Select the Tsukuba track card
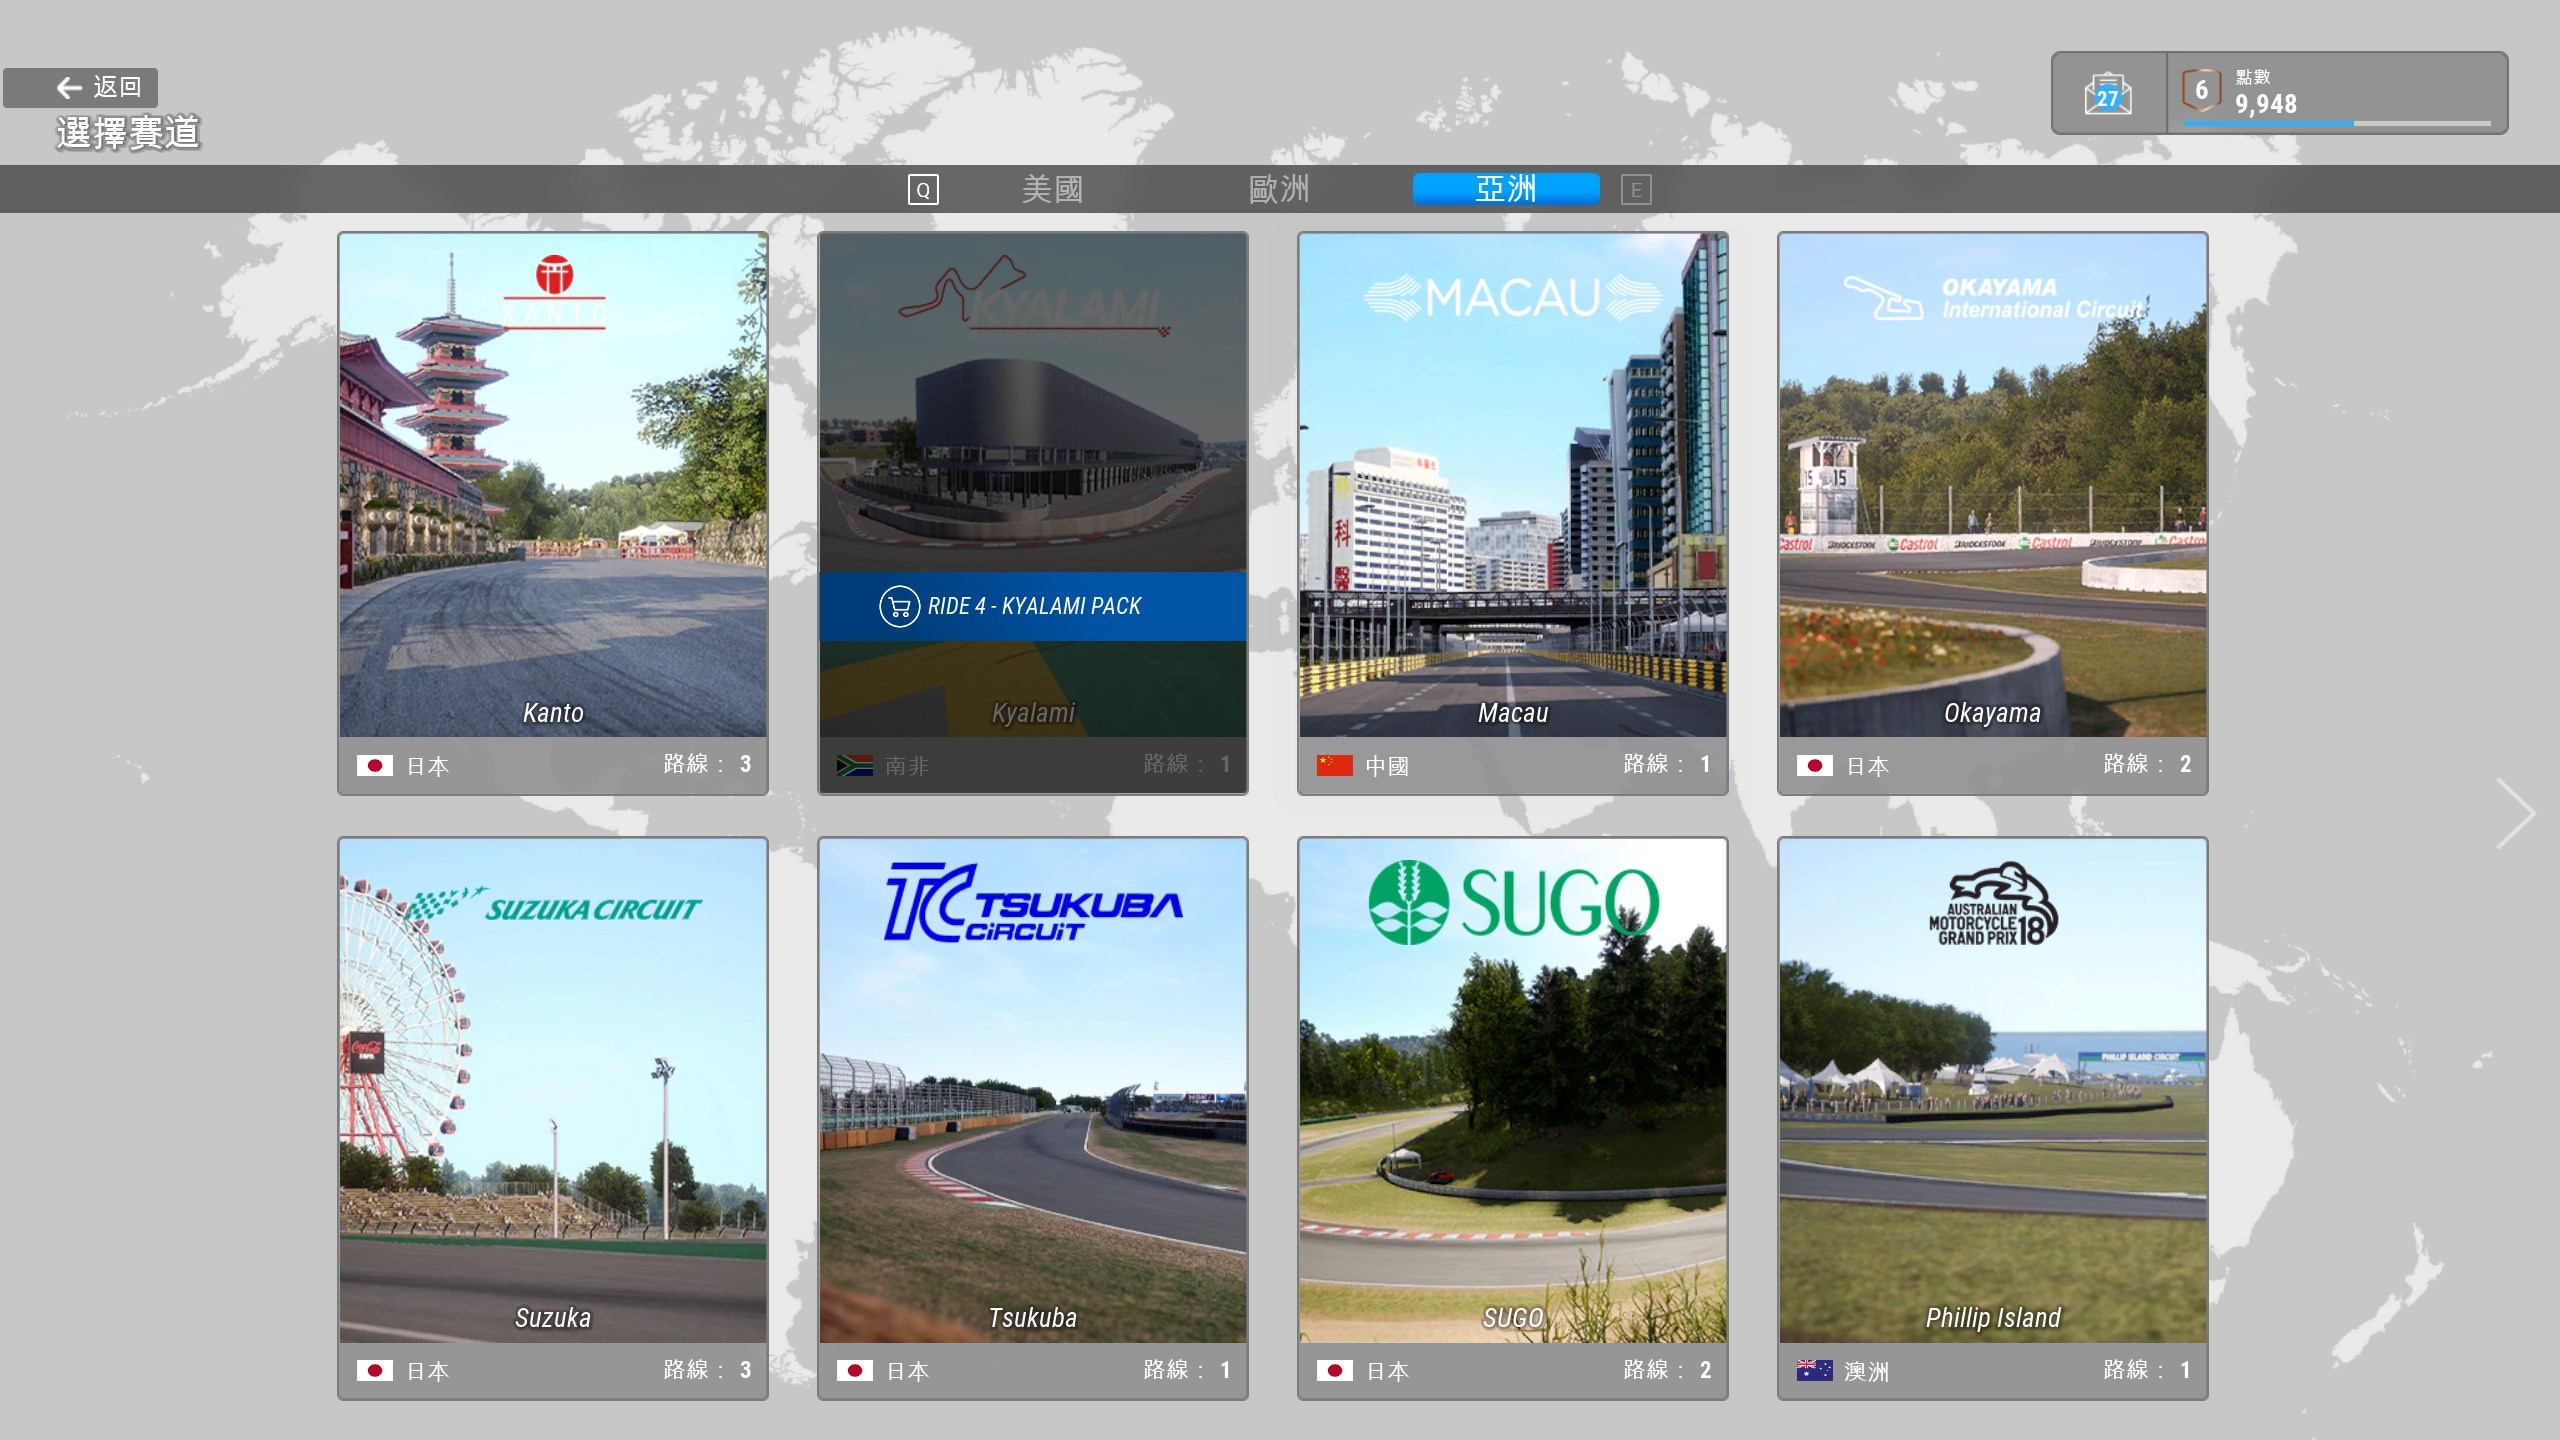 [x=1033, y=1119]
